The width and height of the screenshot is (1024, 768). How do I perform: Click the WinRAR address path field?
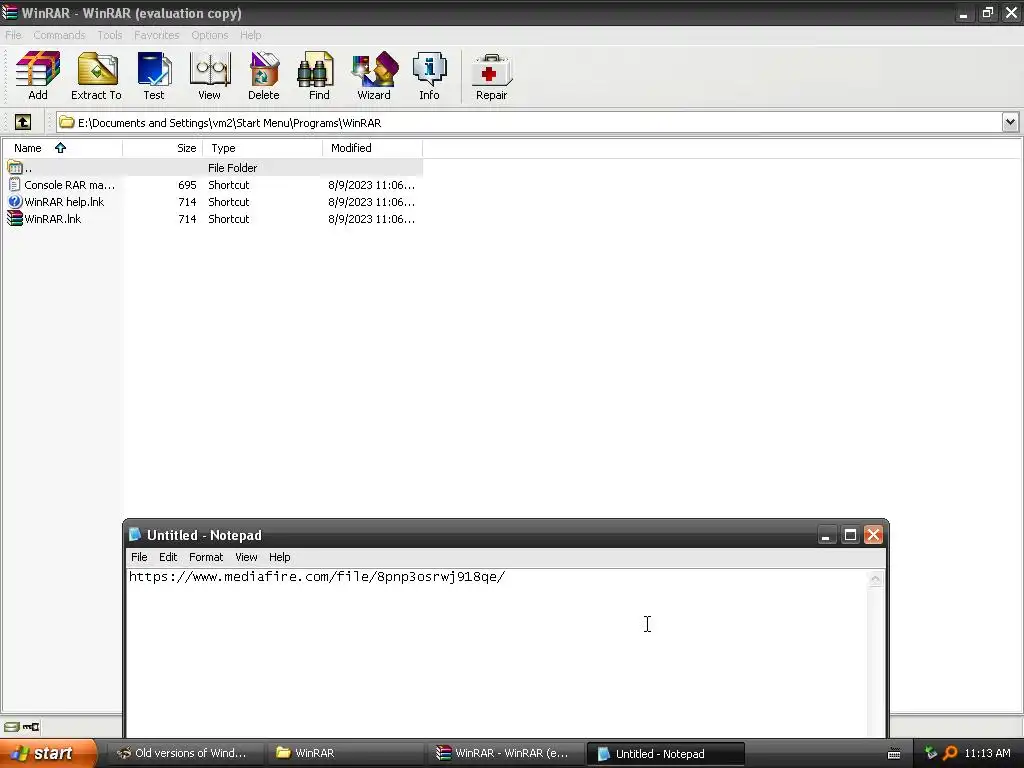click(529, 122)
